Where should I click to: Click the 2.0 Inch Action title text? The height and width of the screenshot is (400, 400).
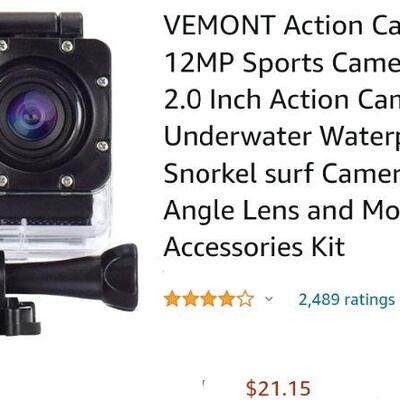282,100
